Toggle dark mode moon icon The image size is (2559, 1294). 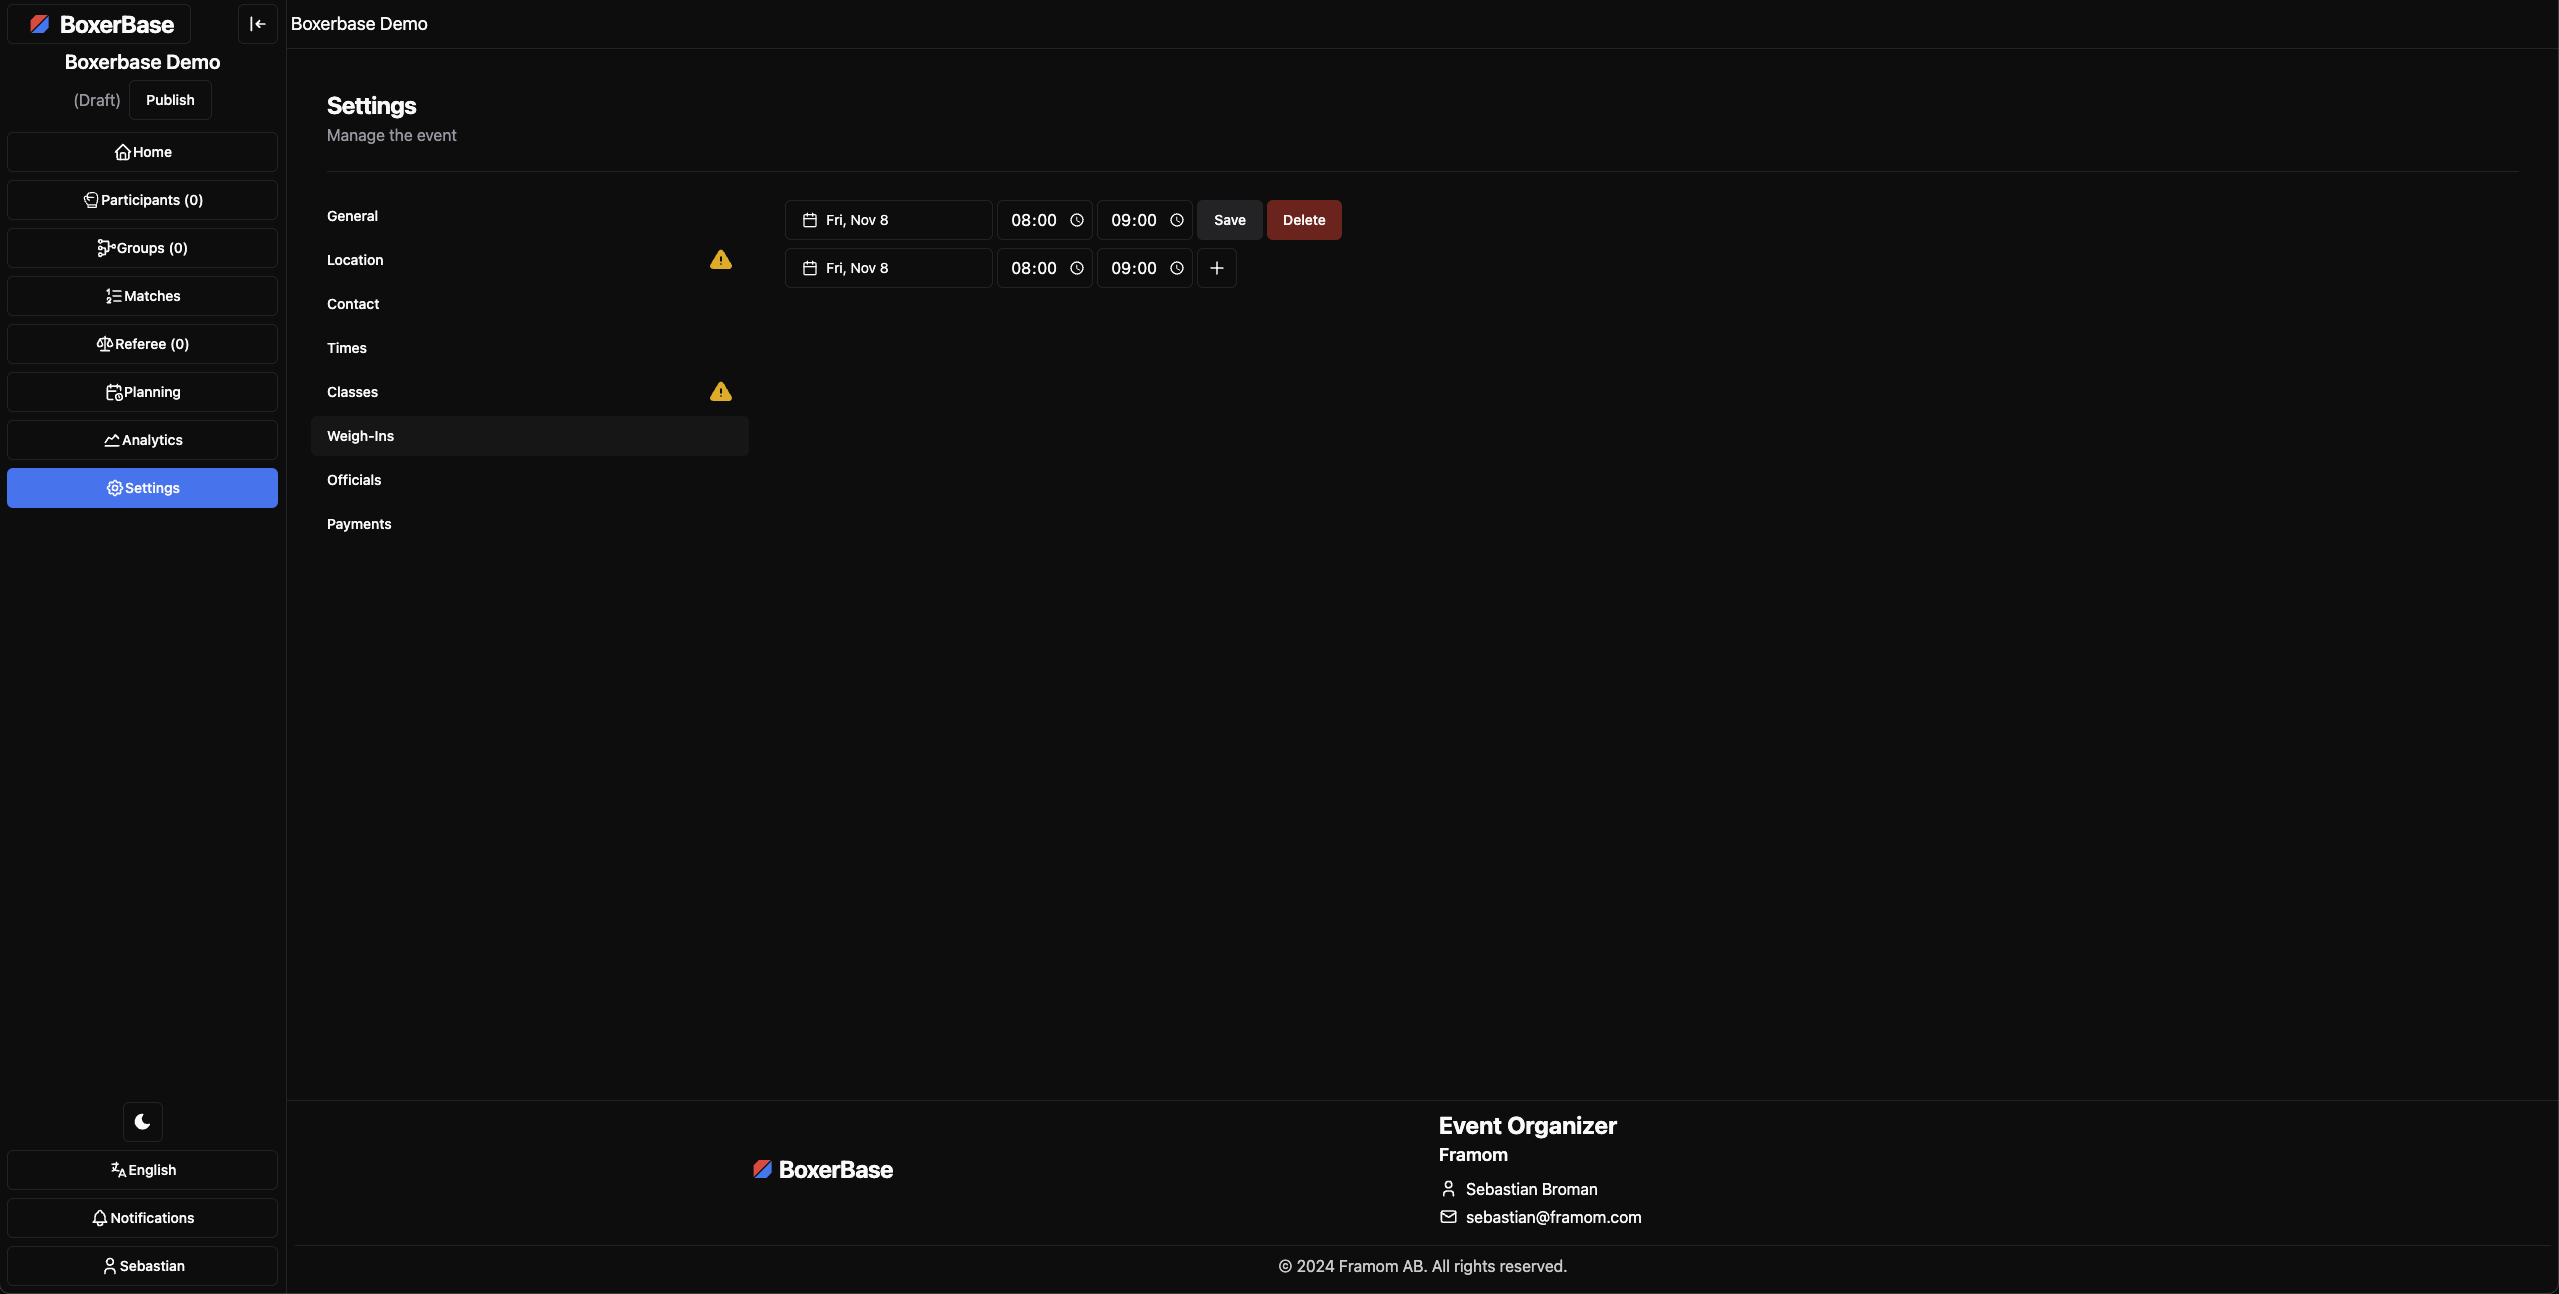point(142,1122)
